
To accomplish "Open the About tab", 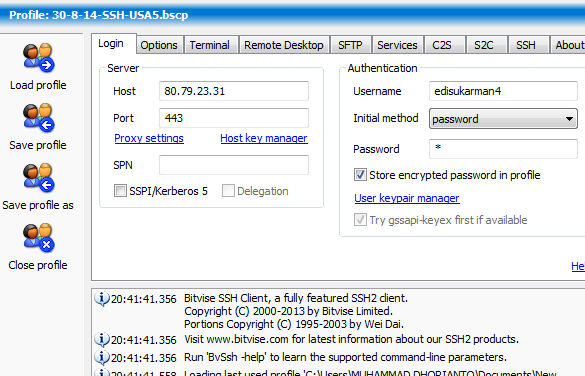I will click(568, 45).
